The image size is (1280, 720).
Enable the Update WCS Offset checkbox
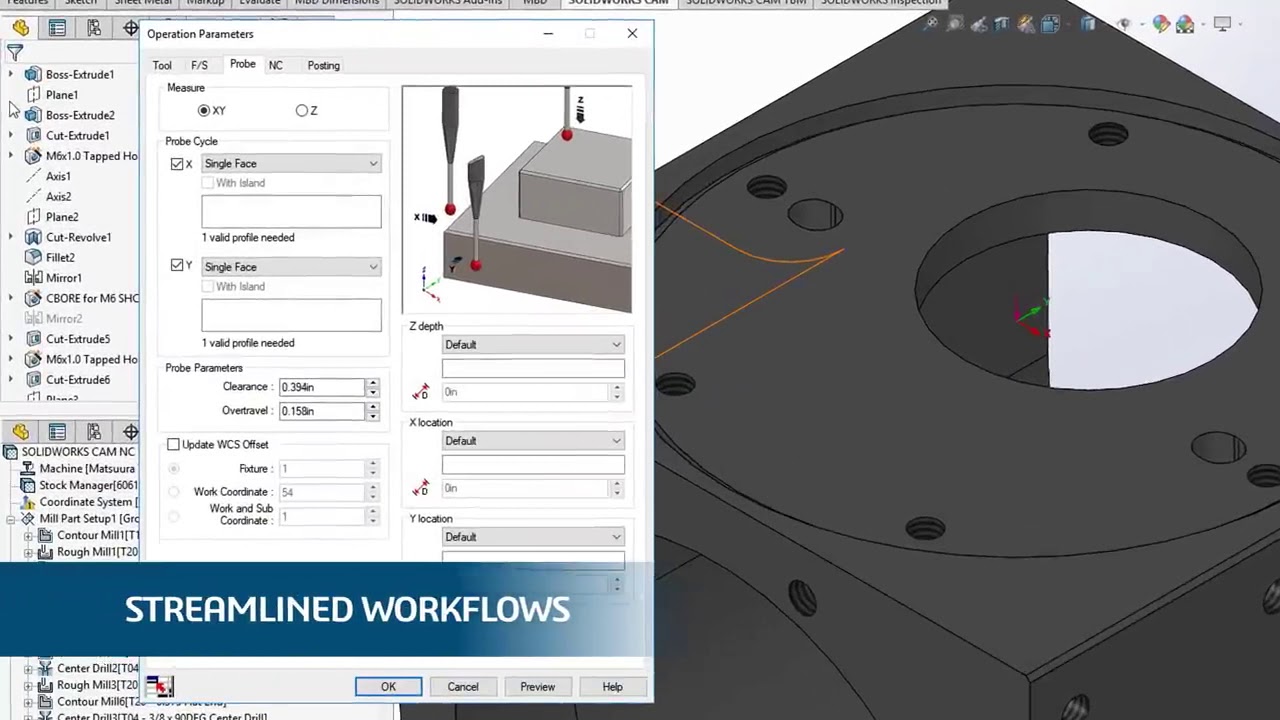pos(173,444)
